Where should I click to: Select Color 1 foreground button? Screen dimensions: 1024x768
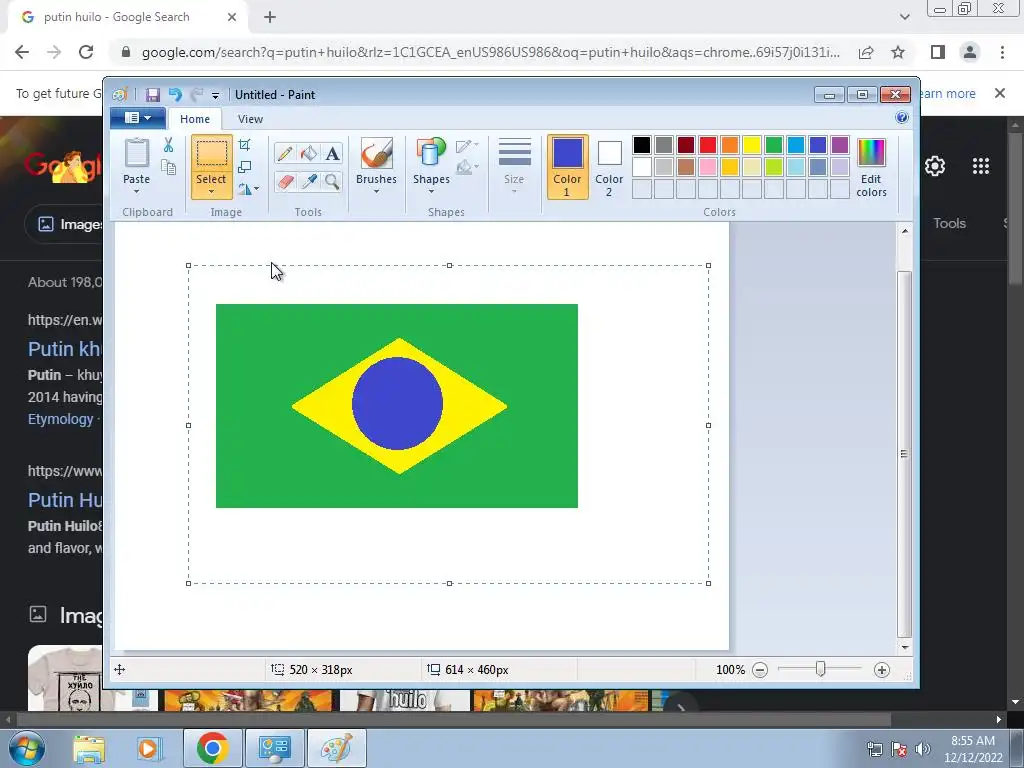(567, 167)
